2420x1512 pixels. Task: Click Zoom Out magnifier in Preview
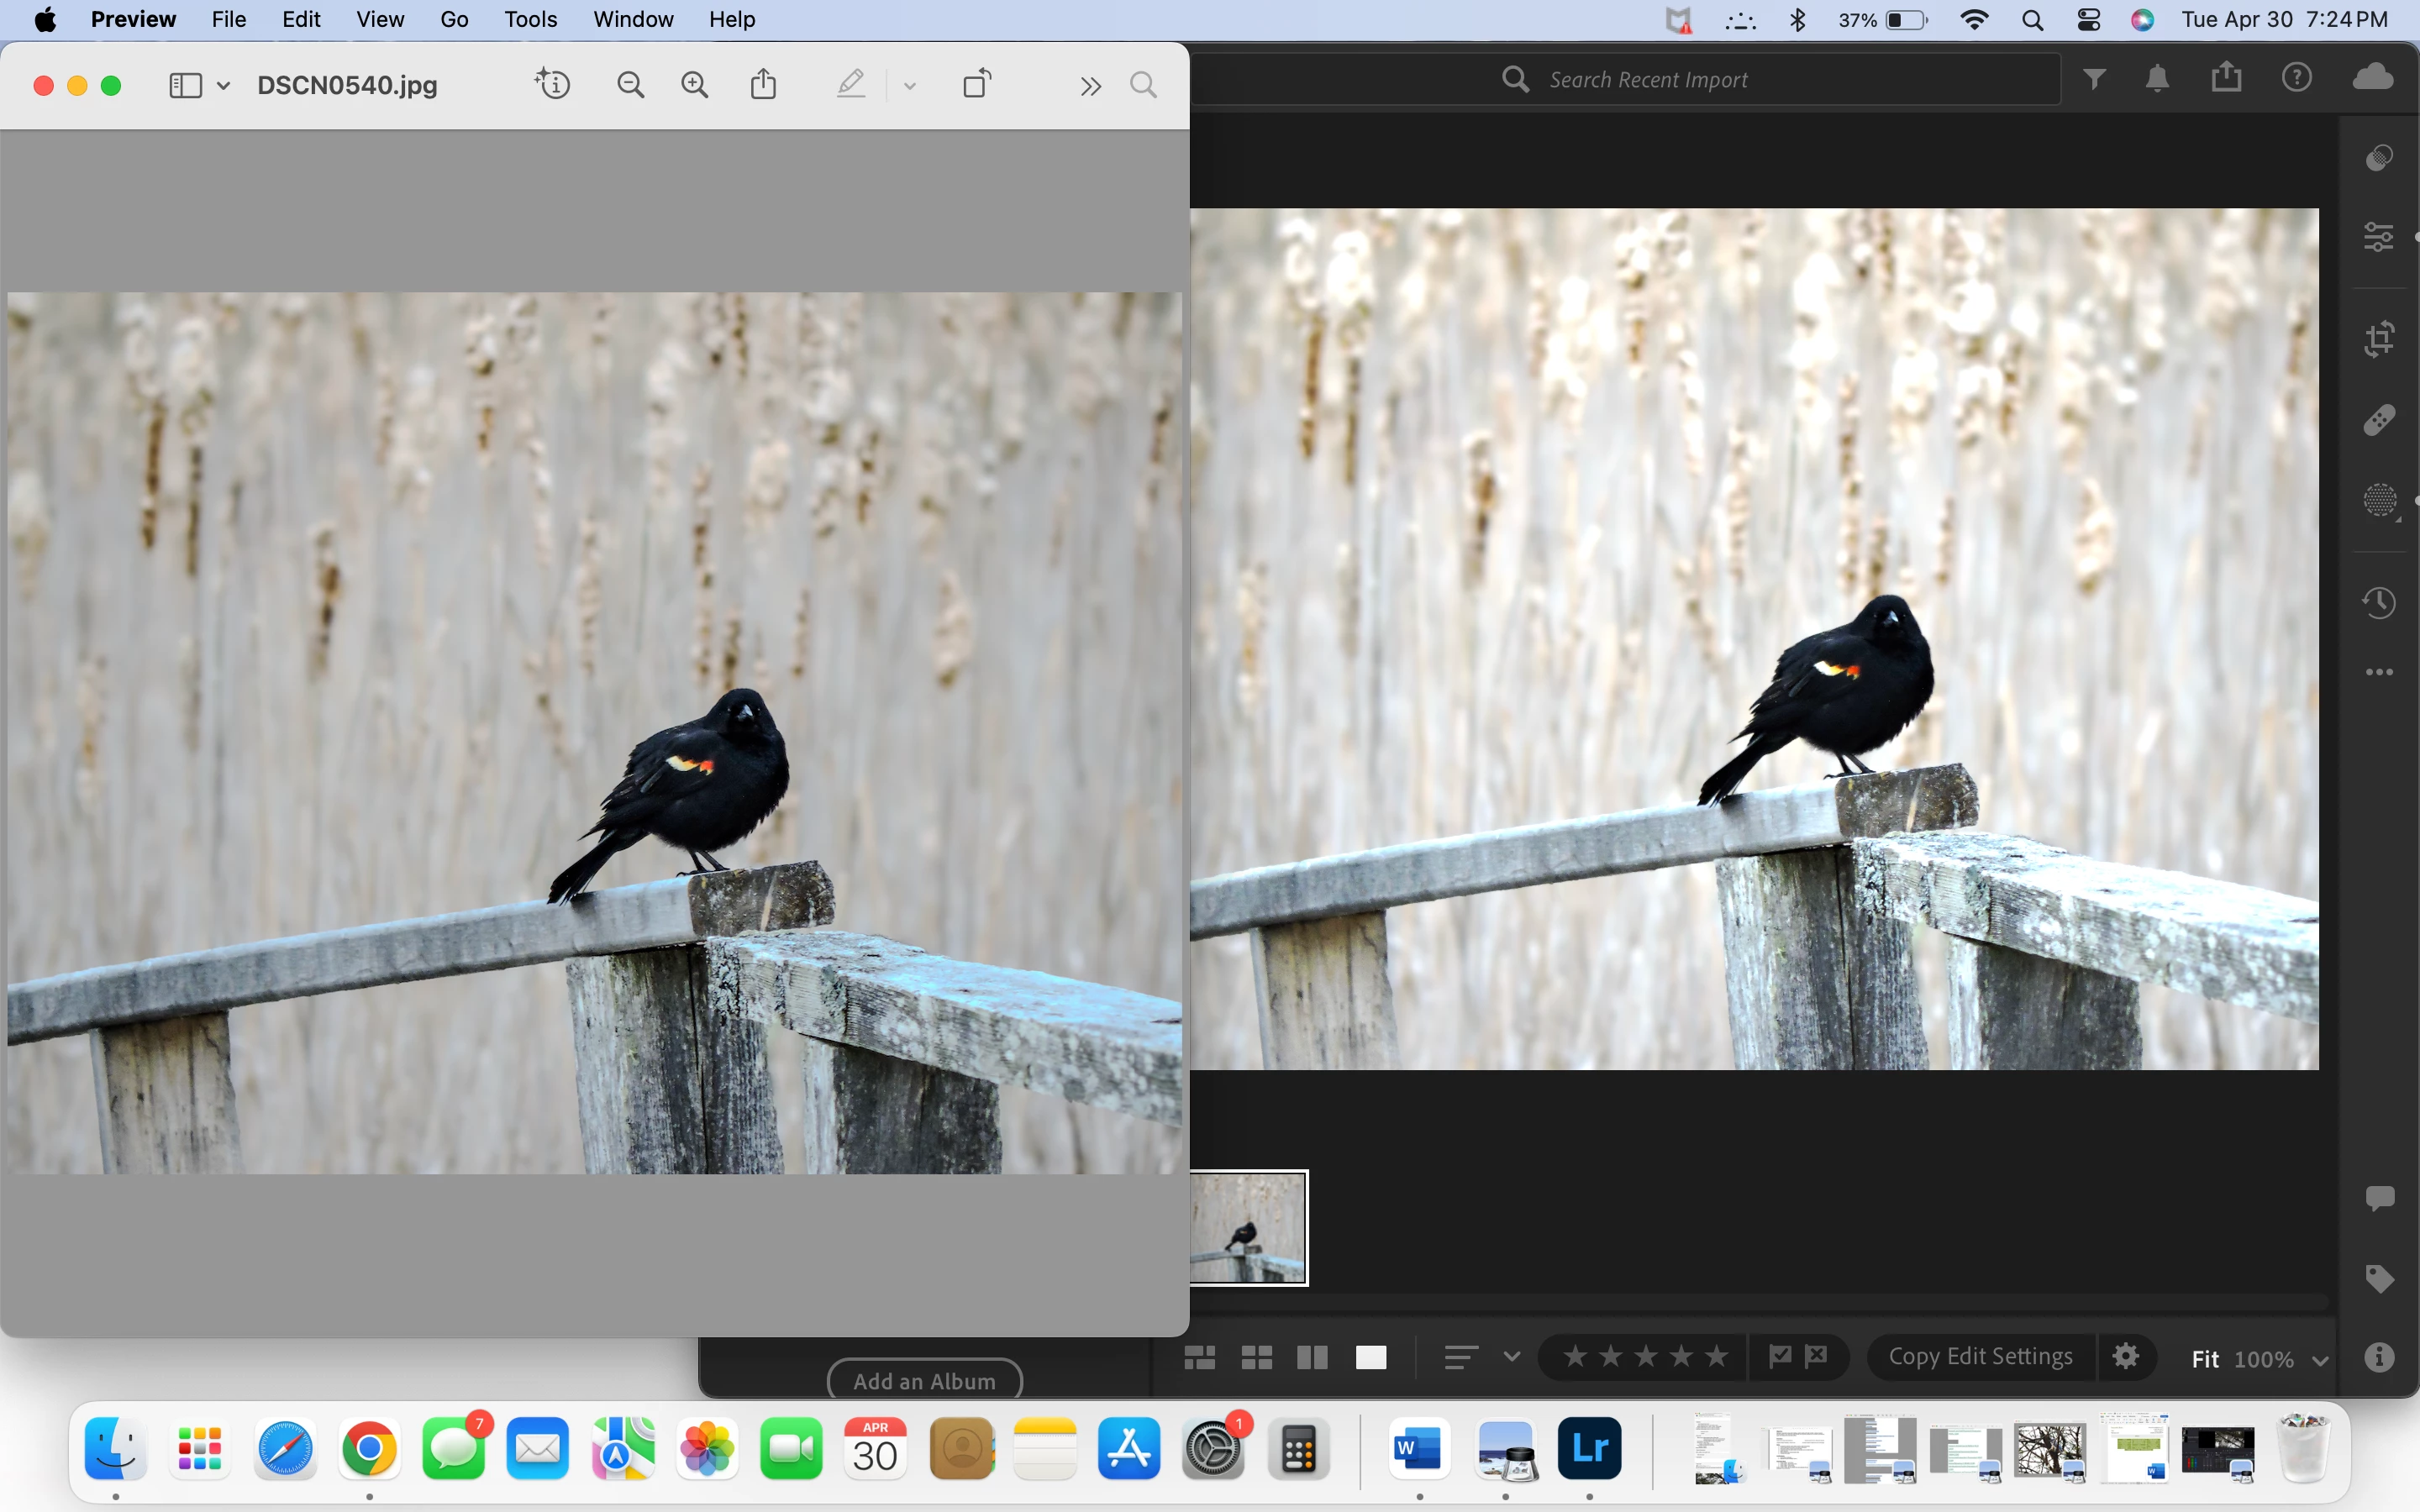(630, 85)
